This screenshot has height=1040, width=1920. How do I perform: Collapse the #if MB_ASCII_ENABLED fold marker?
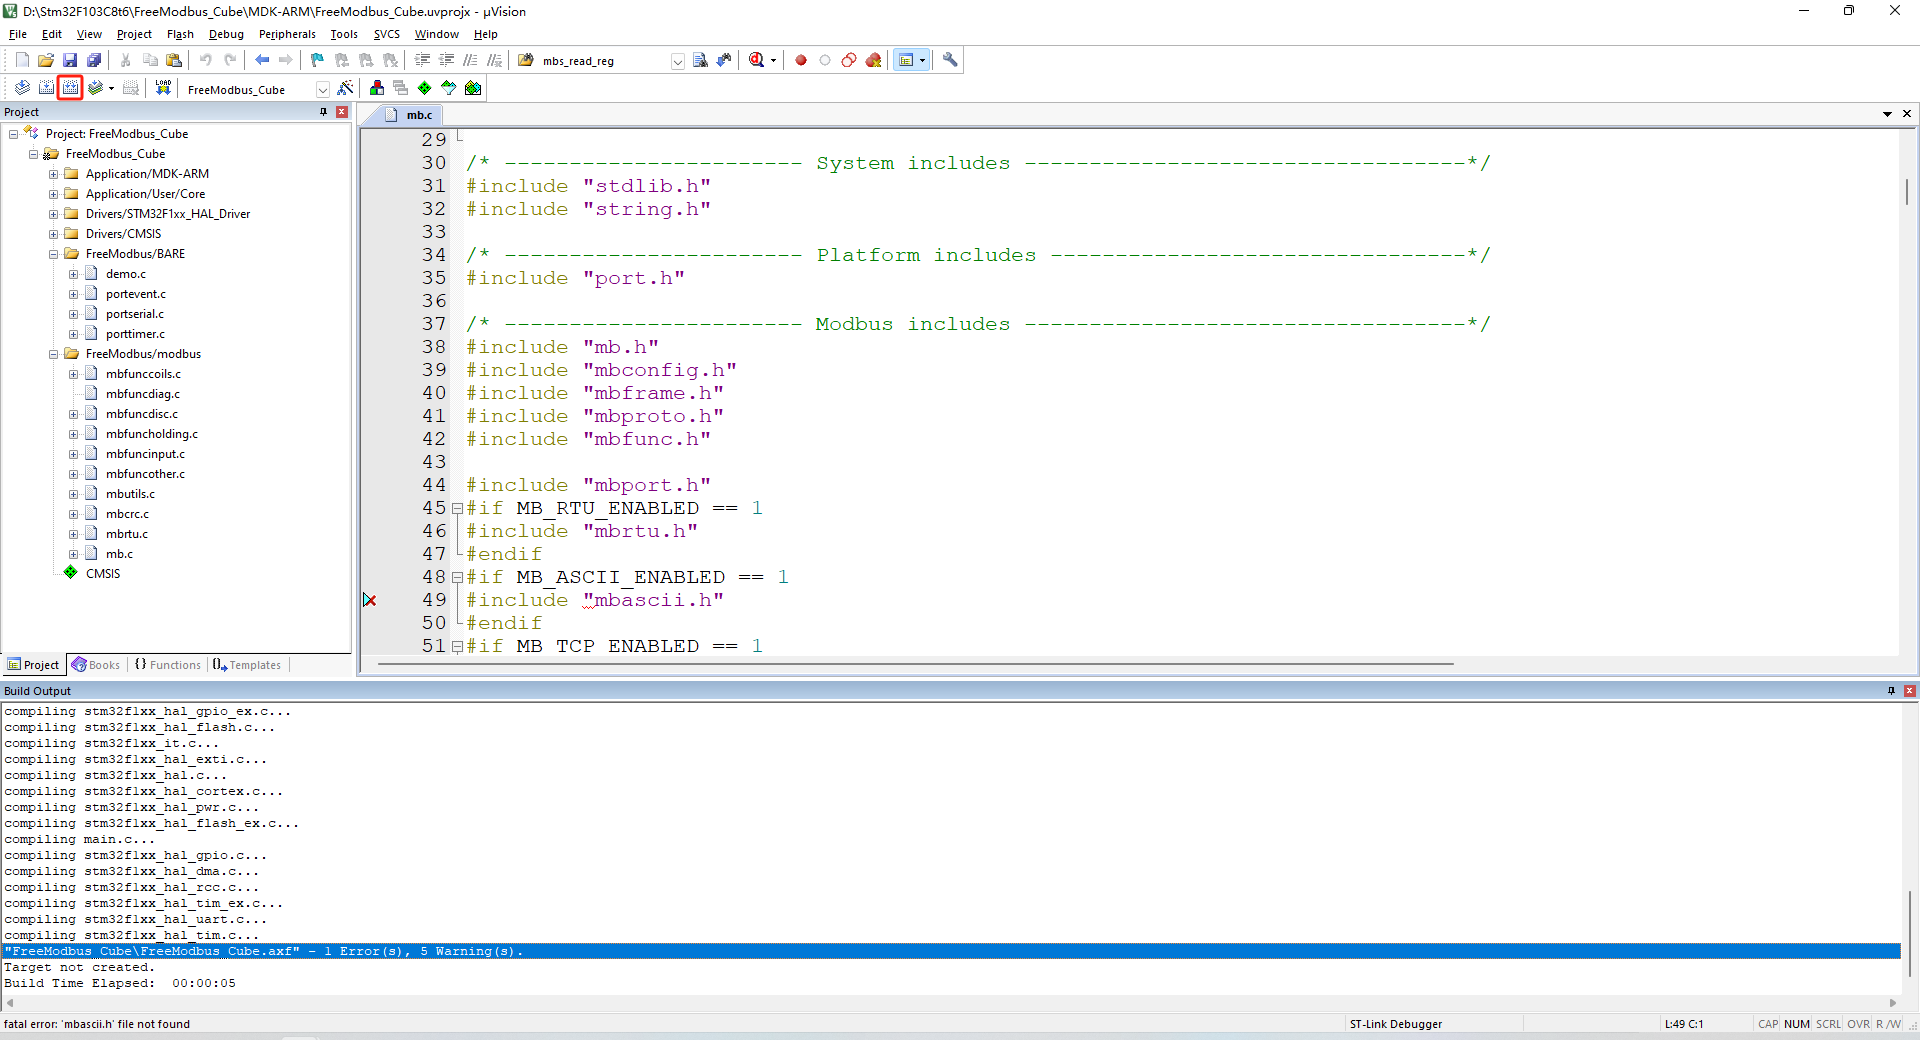point(457,578)
